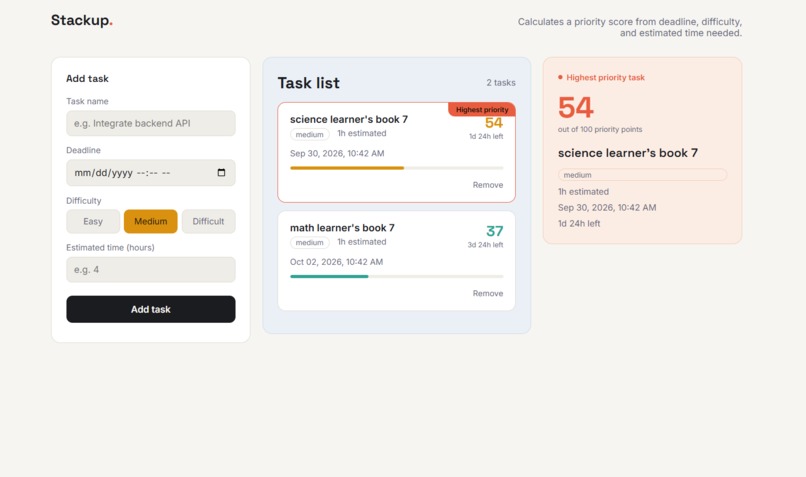806x477 pixels.
Task: Click the medium tag in Highest priority panel
Action: coord(642,175)
